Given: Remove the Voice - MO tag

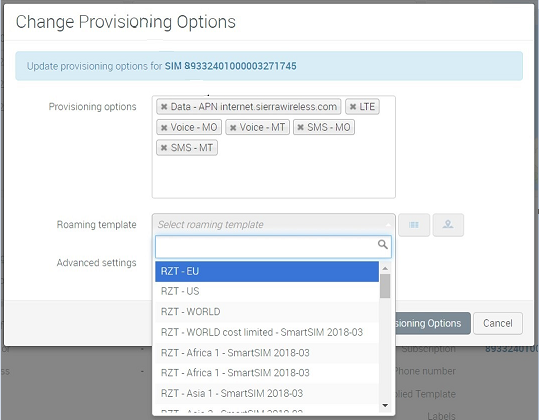Looking at the screenshot, I should [x=164, y=128].
